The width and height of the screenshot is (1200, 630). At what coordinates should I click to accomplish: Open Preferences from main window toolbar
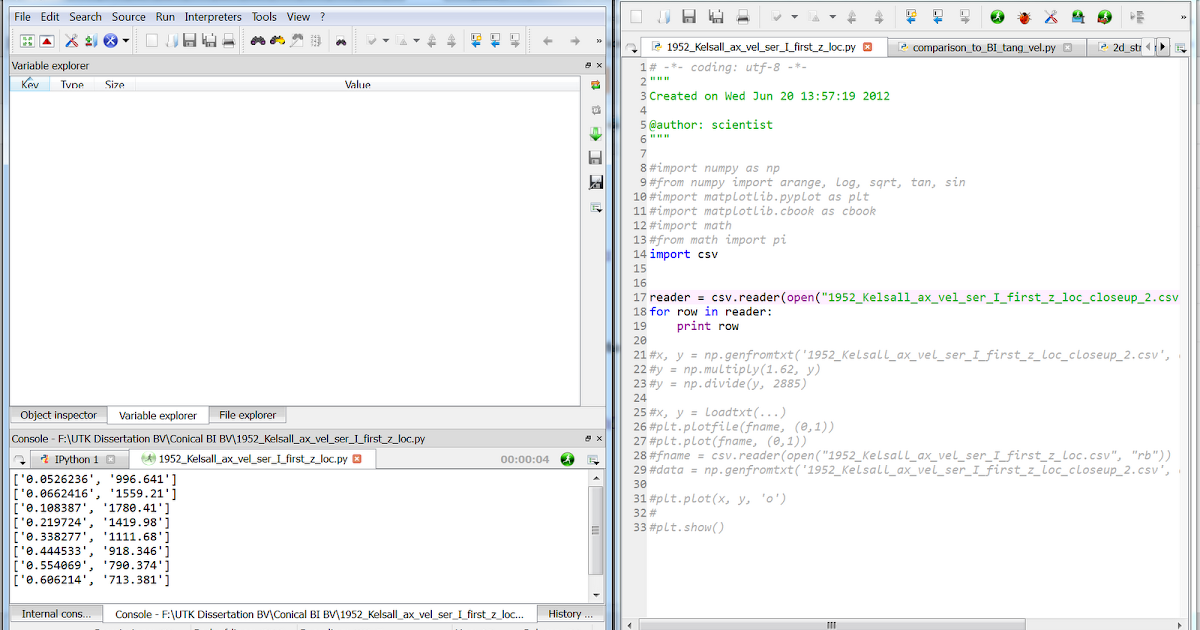coord(72,40)
